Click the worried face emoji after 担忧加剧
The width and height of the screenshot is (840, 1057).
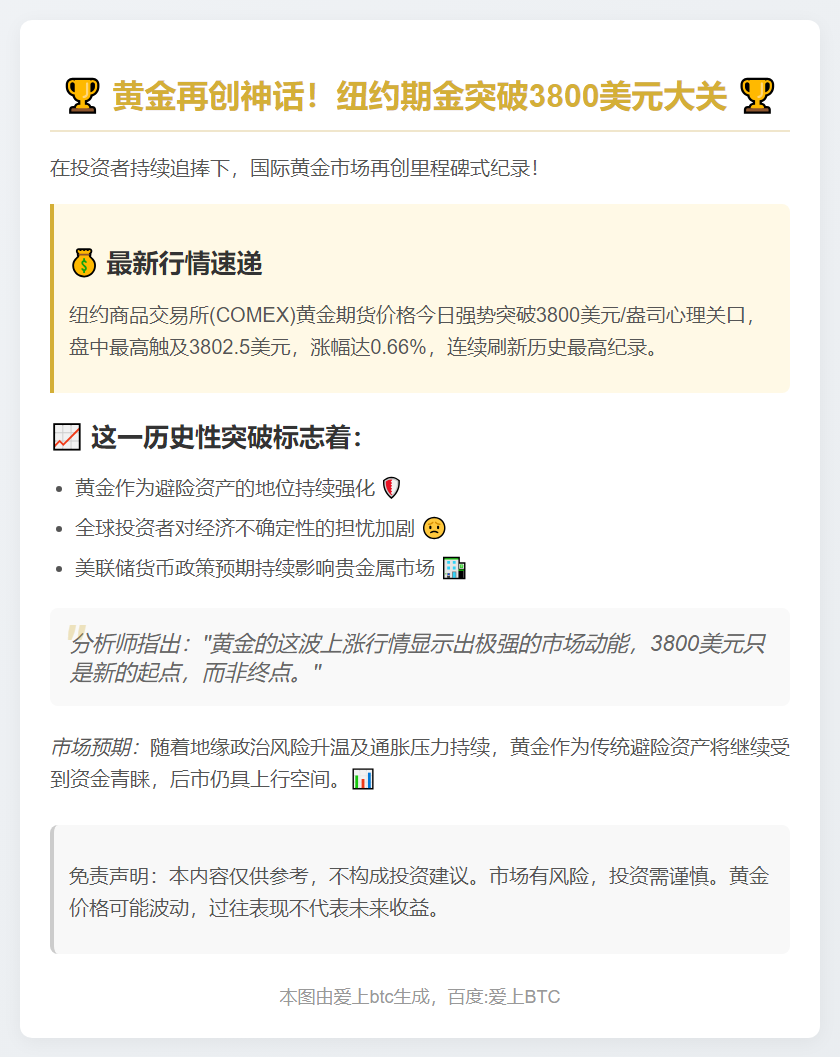coord(434,528)
